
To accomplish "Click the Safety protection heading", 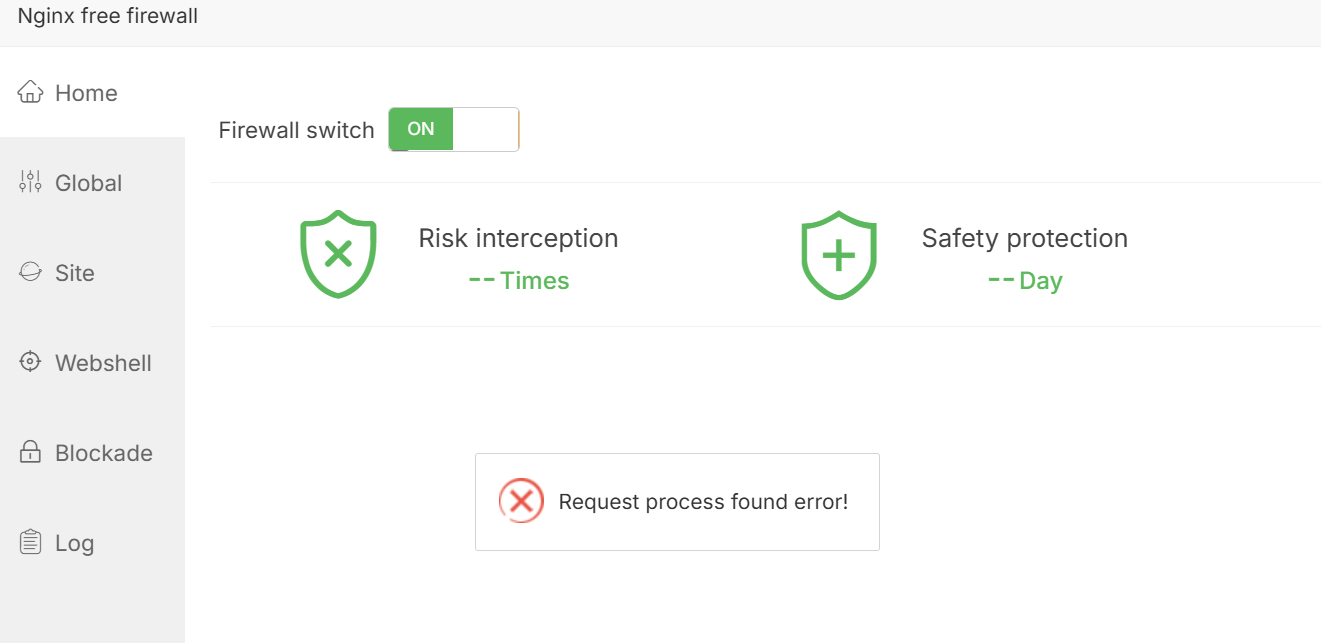I will [1024, 238].
